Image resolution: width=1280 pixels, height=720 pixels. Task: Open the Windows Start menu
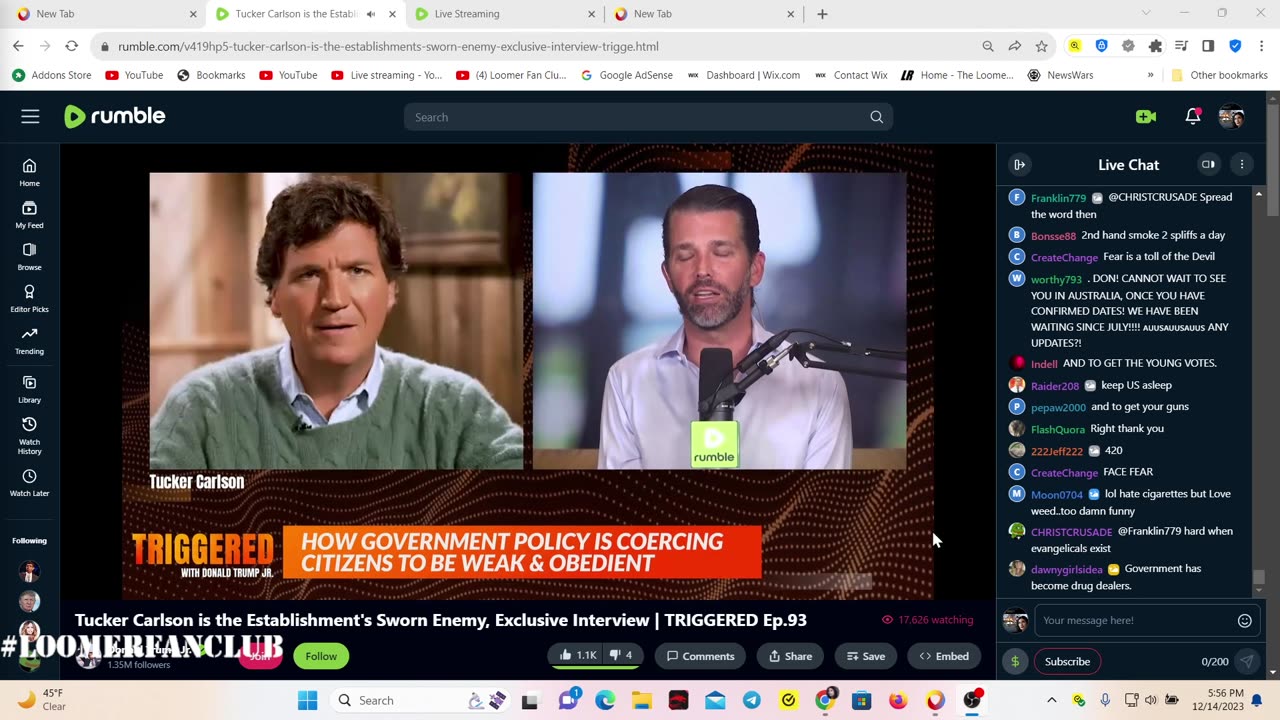point(307,700)
